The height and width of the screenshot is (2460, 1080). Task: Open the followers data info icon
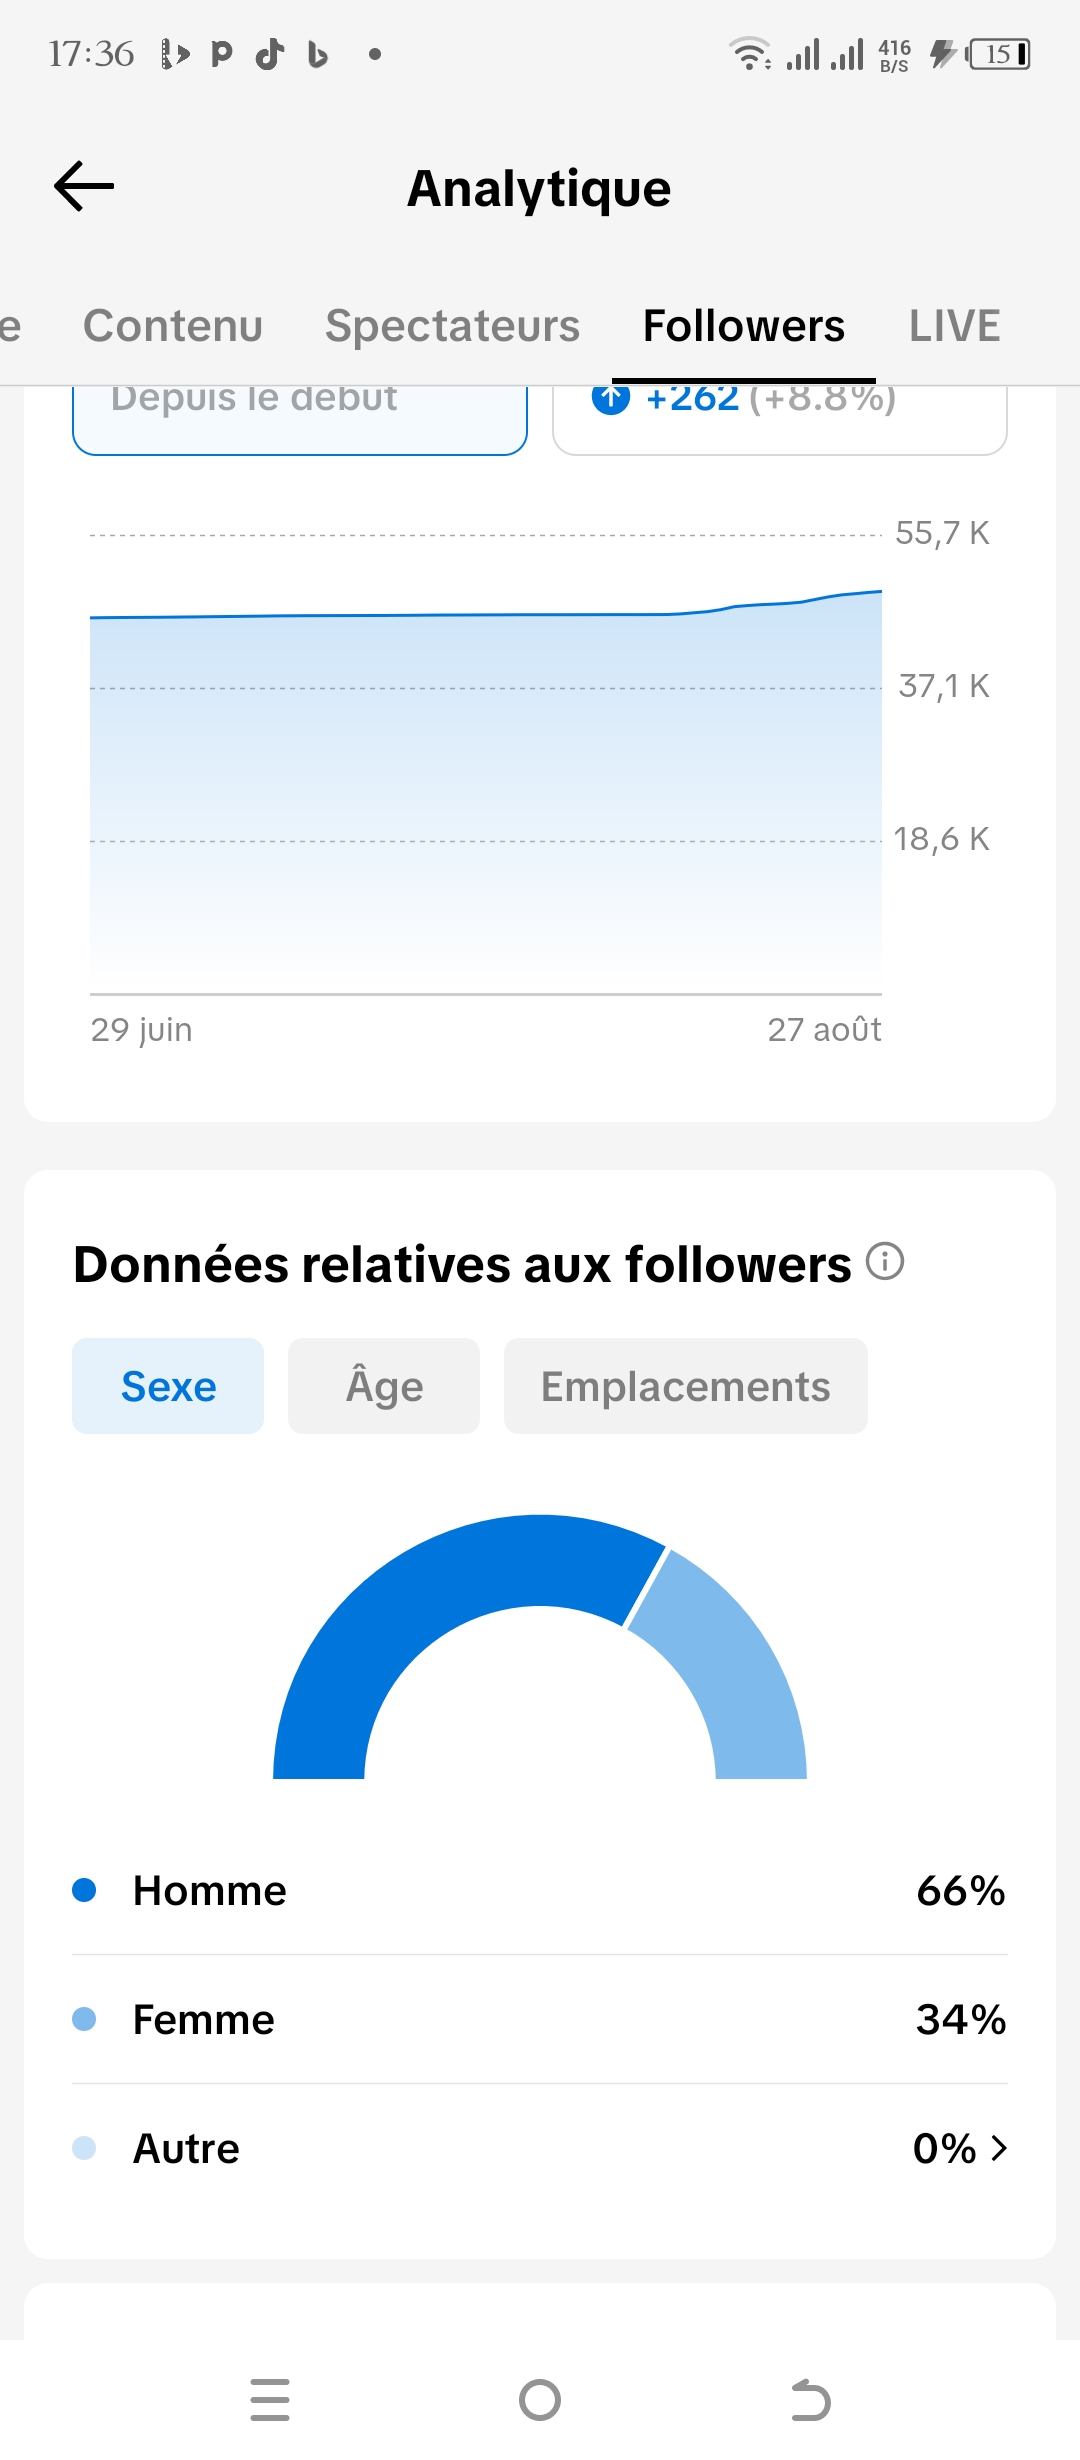tap(885, 1261)
